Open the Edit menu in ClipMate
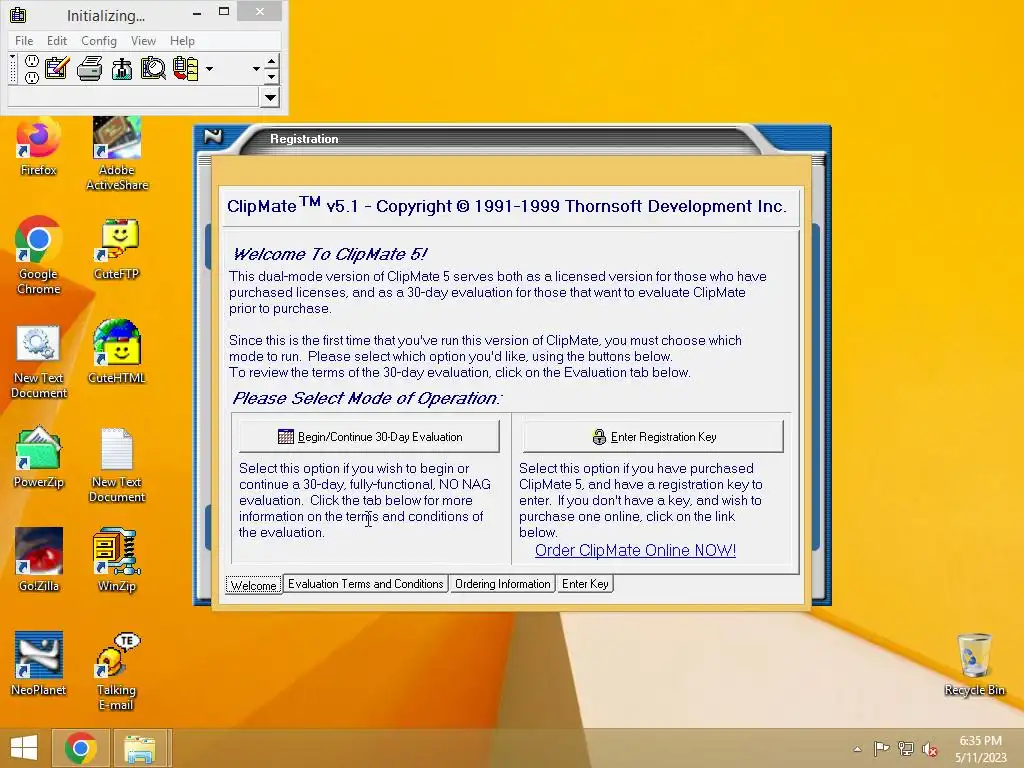Viewport: 1024px width, 768px height. (57, 40)
